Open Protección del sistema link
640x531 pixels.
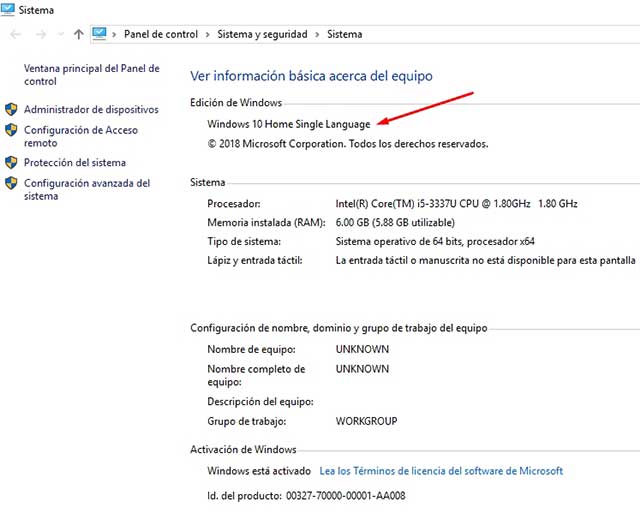(x=75, y=162)
